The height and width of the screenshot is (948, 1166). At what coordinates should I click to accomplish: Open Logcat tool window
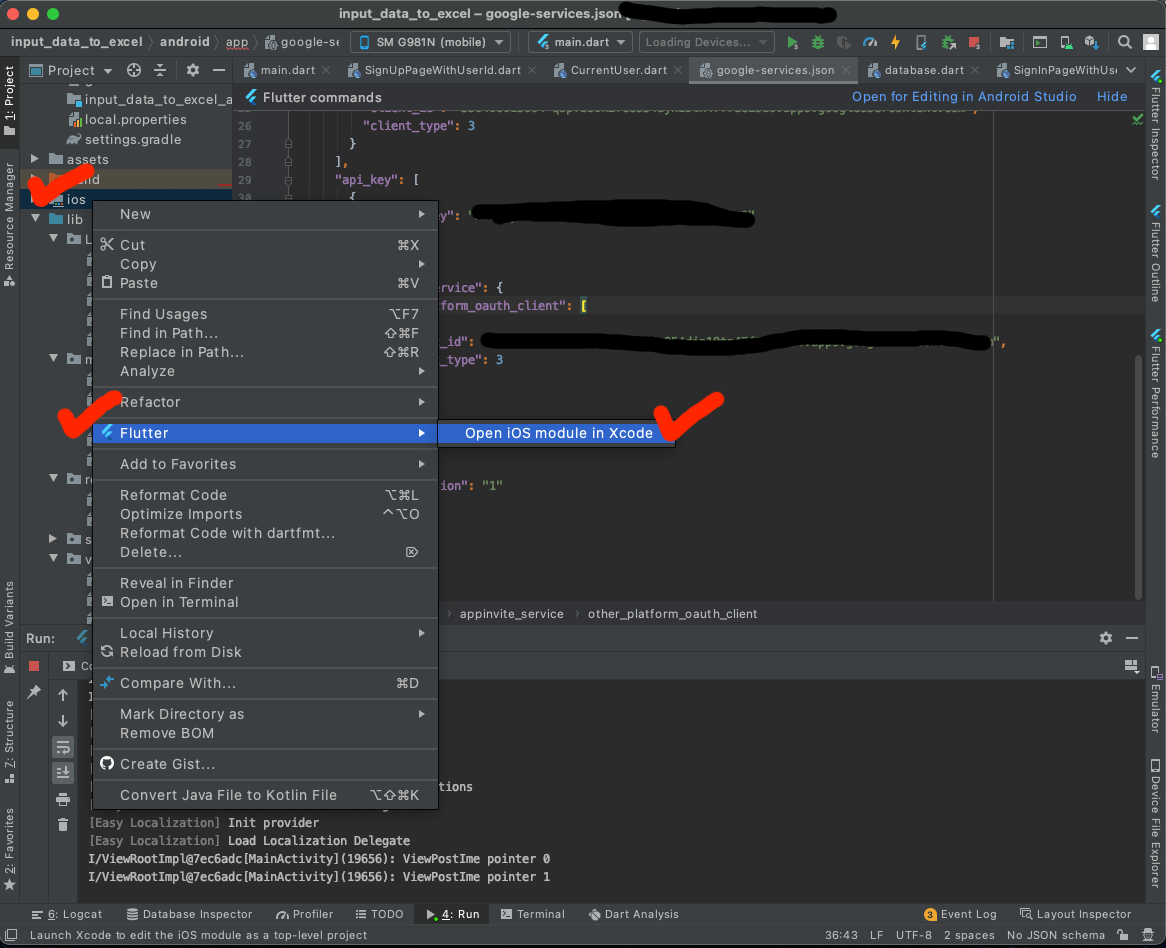point(67,915)
